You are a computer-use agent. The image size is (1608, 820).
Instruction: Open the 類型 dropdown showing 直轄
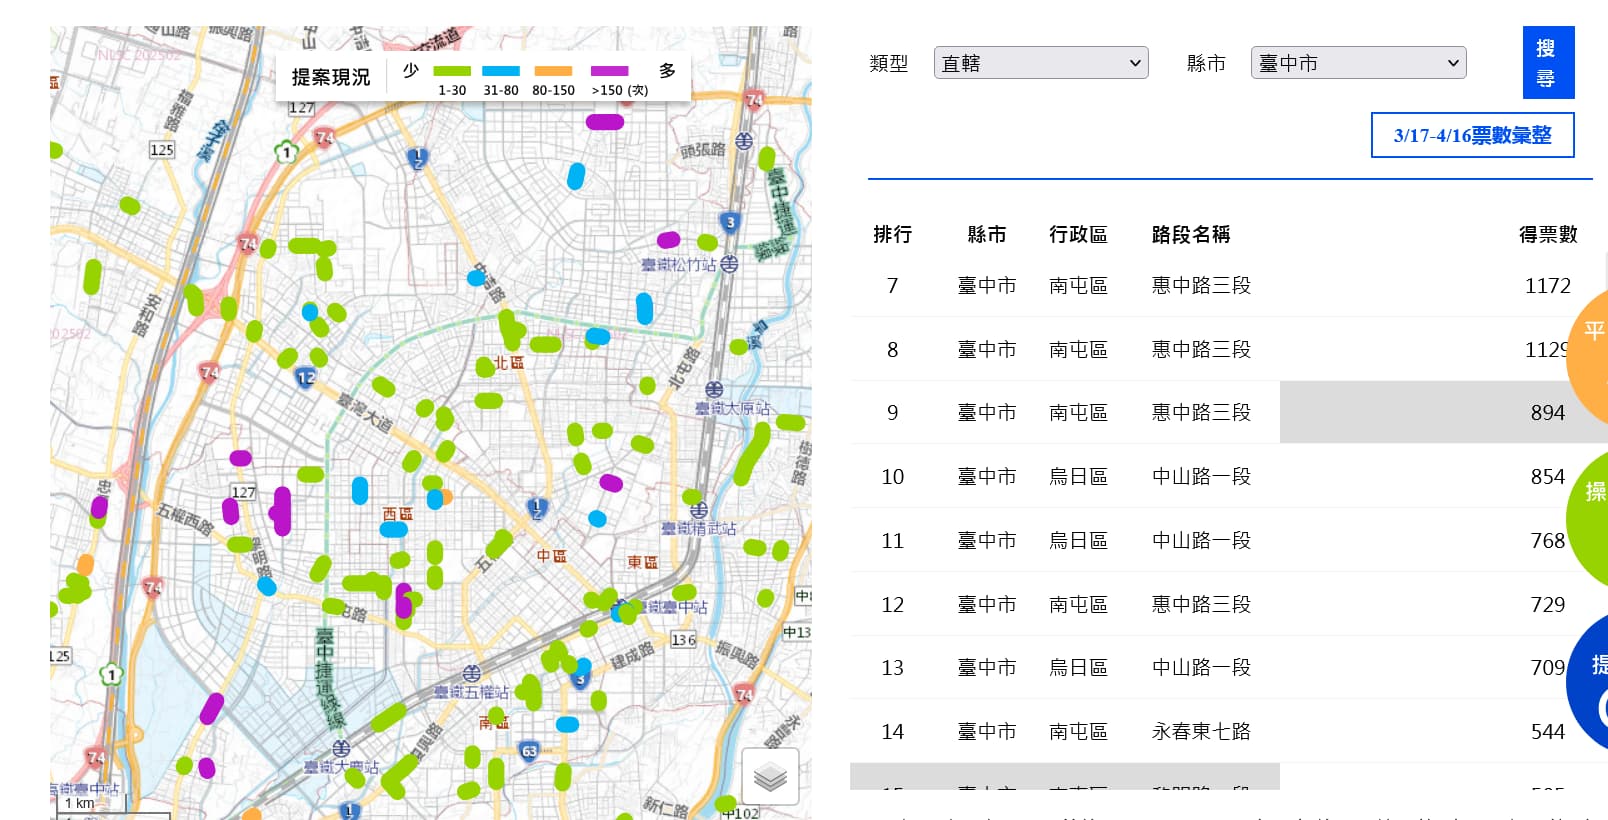coord(1040,63)
